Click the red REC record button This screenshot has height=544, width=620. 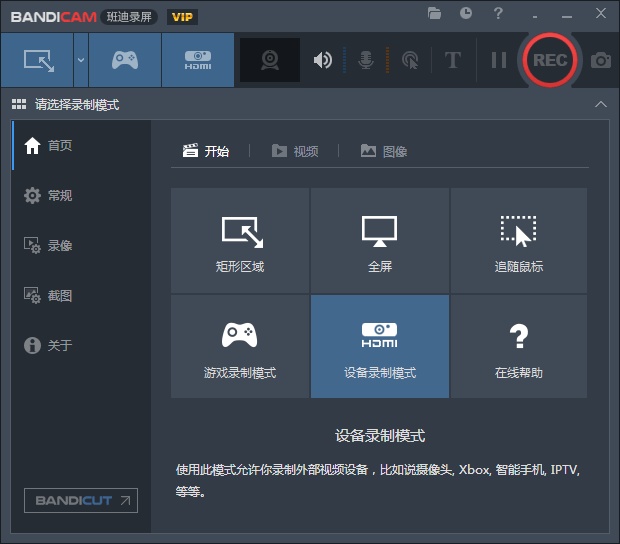tap(549, 60)
